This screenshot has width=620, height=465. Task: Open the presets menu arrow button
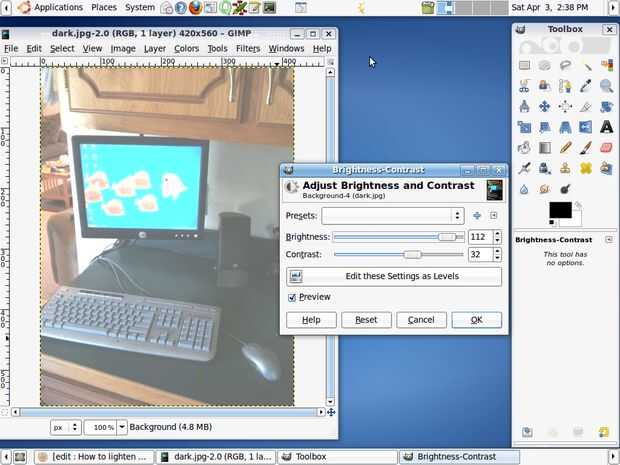493,215
